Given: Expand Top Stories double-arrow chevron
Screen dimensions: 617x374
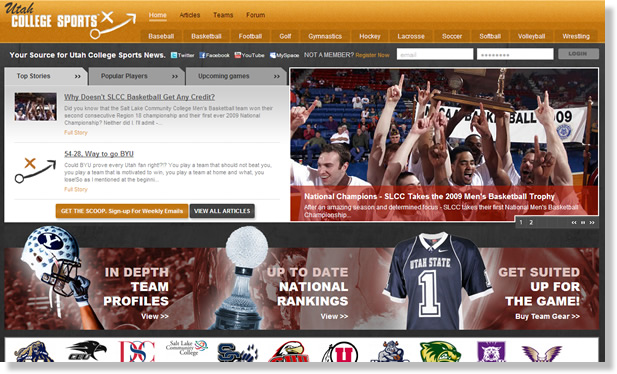Looking at the screenshot, I should 78,77.
